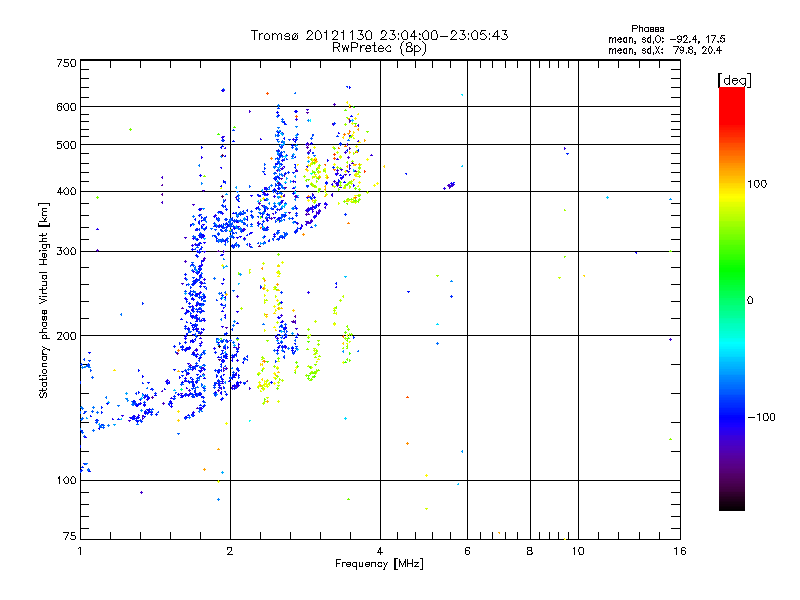Click y-axis tick label '600'
The height and width of the screenshot is (600, 800).
pos(66,107)
